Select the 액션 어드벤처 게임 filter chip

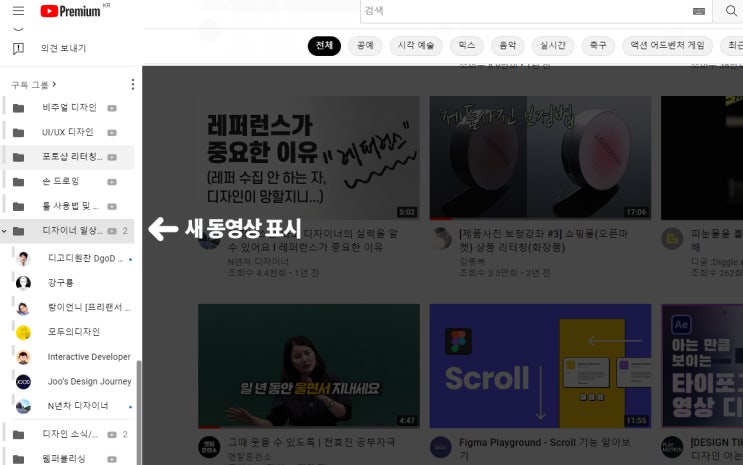click(x=667, y=46)
